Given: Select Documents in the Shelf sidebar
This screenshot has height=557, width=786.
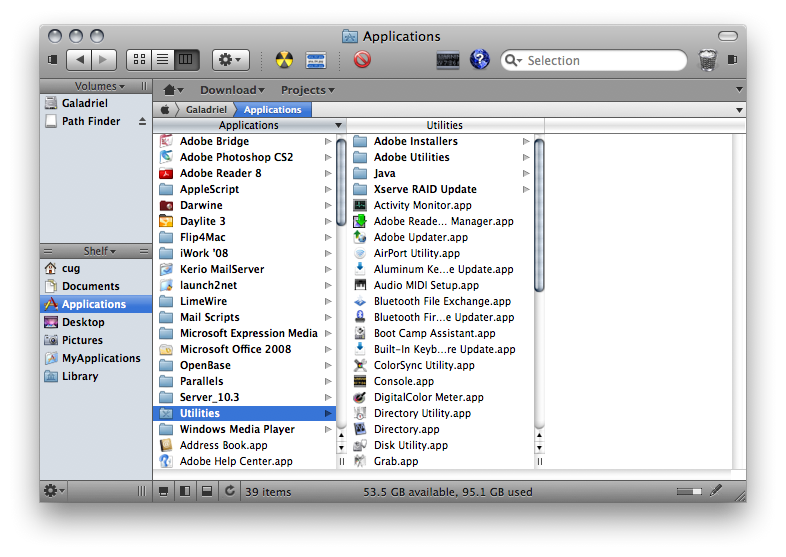Looking at the screenshot, I should coord(90,286).
